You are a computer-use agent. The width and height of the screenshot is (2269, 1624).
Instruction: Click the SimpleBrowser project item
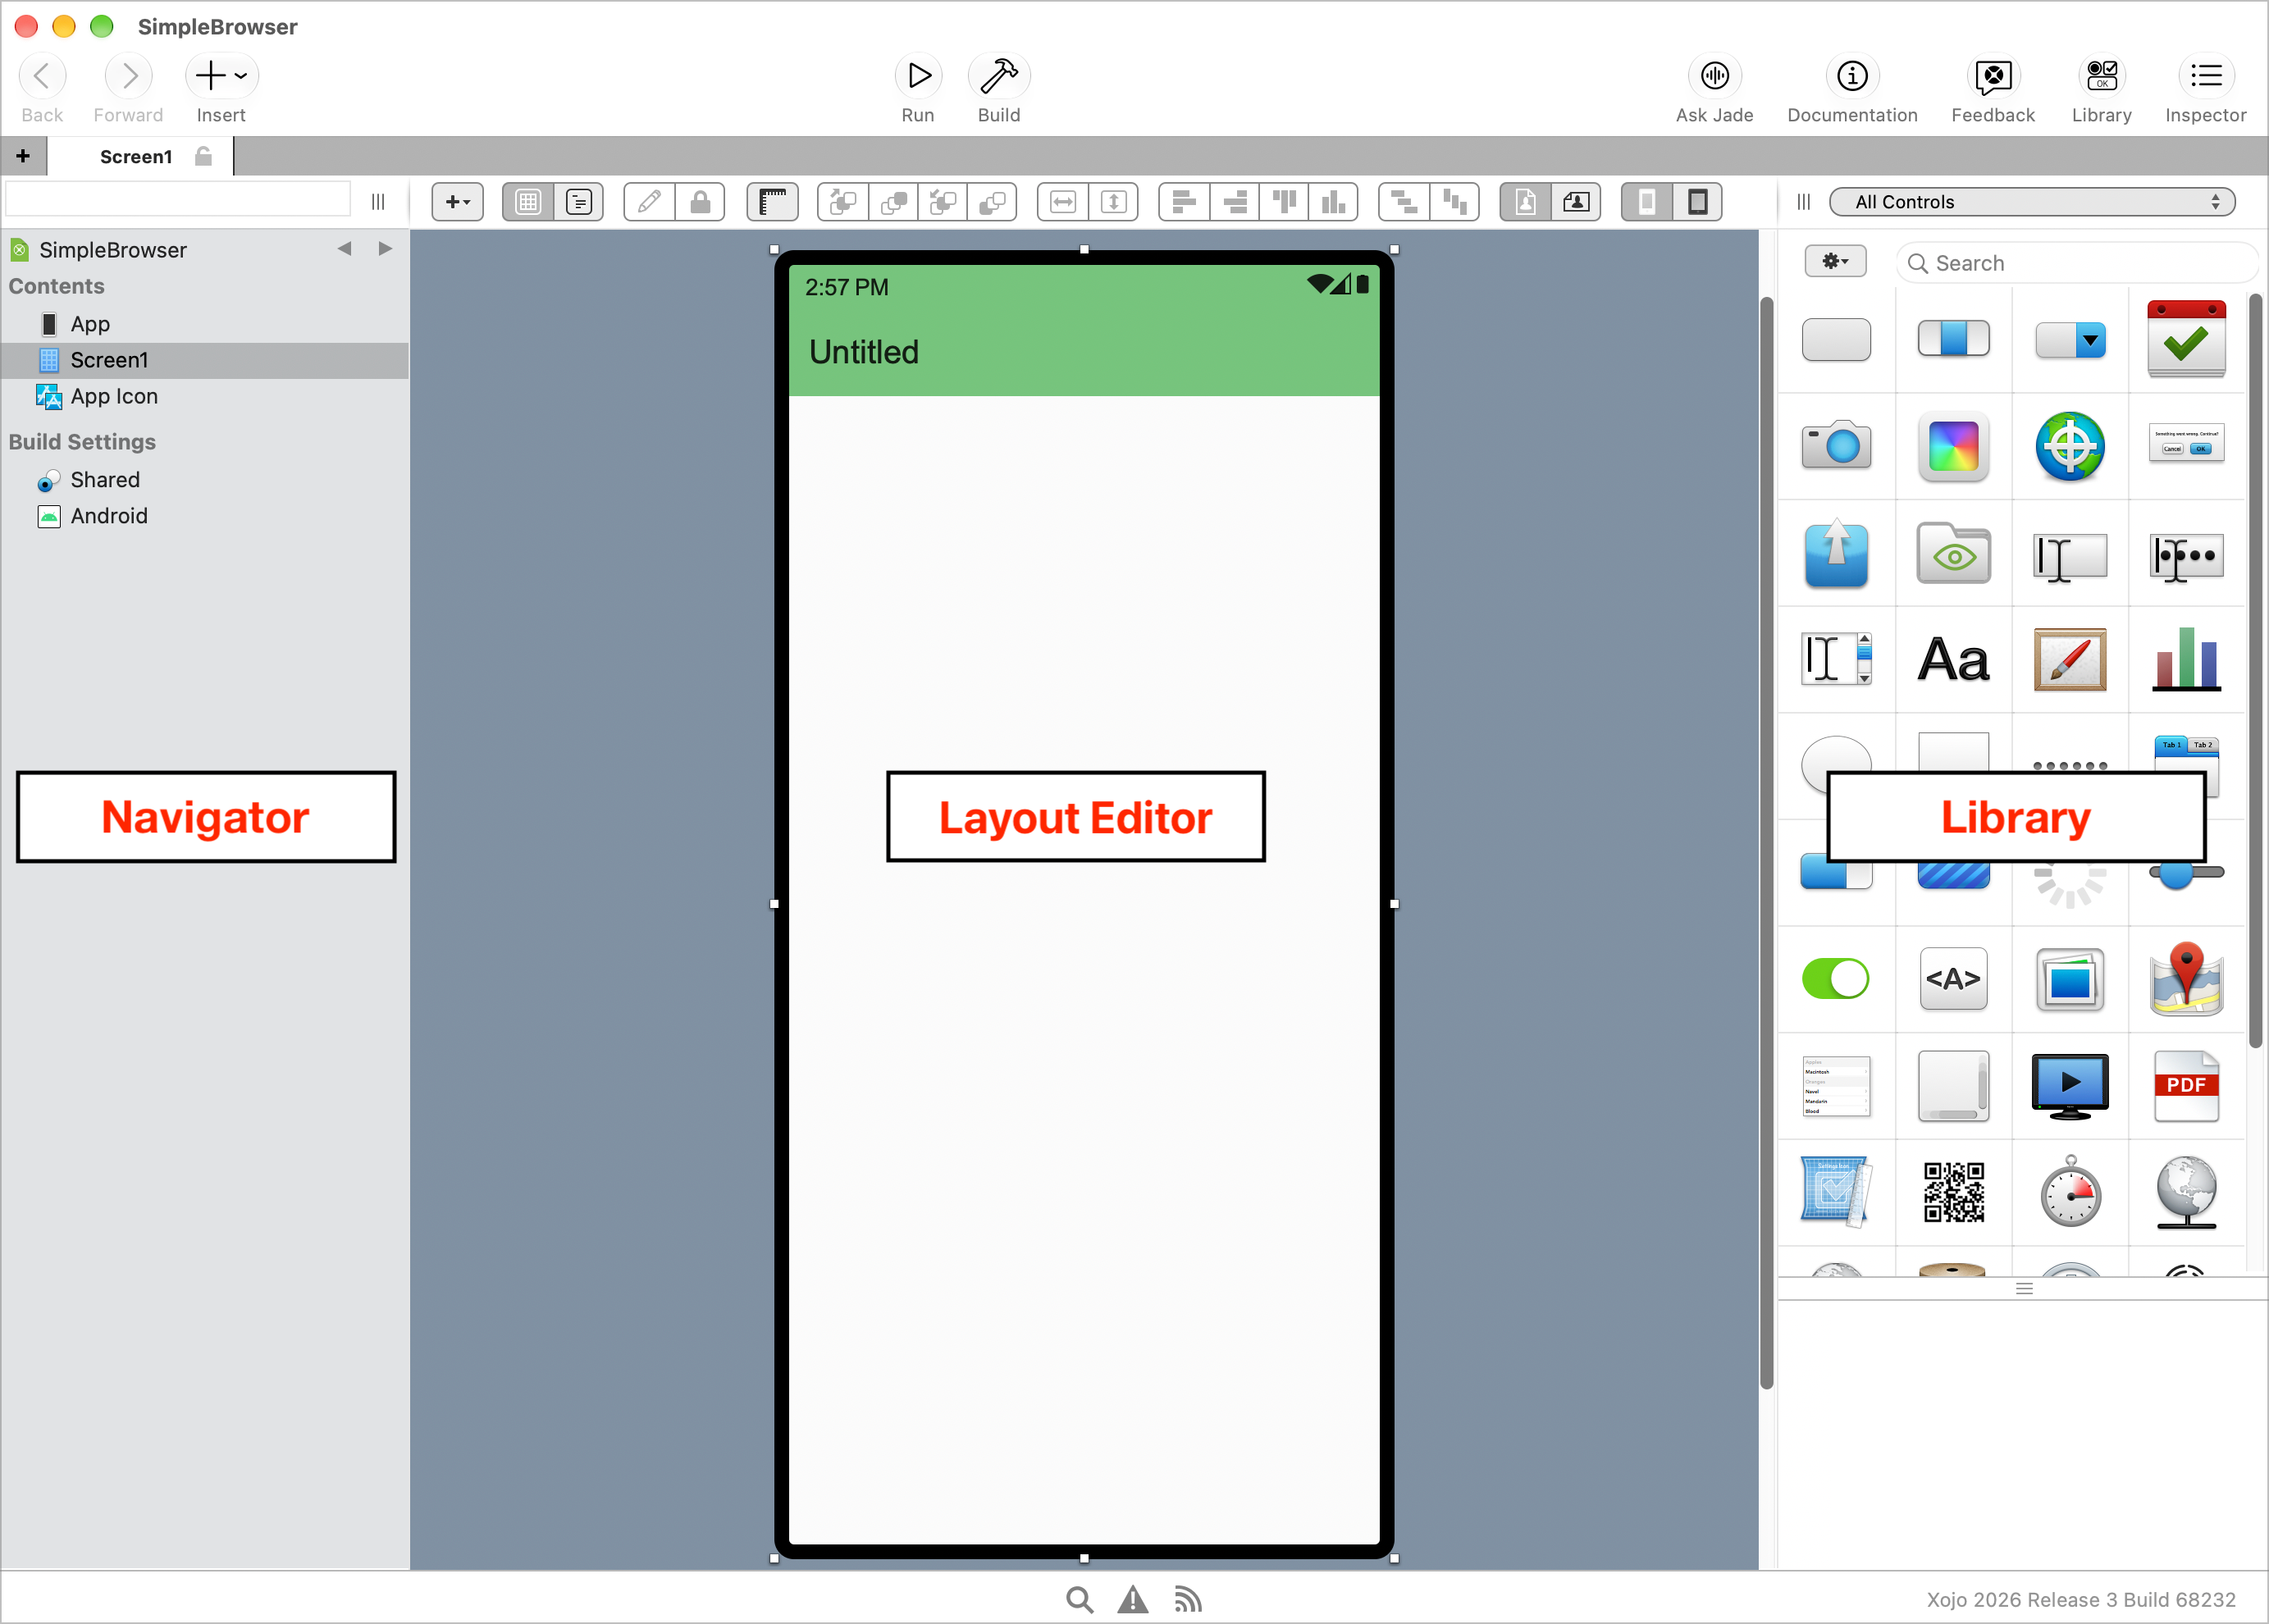click(112, 250)
